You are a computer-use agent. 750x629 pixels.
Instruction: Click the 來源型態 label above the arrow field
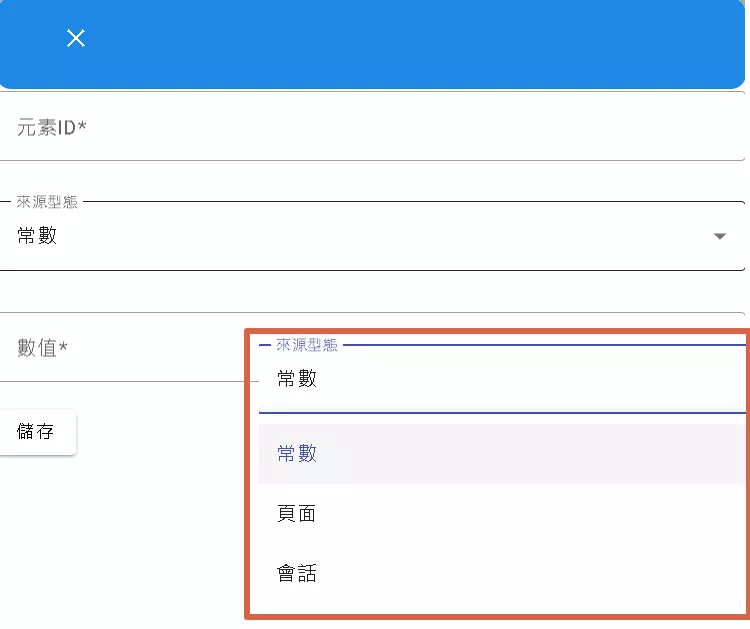coord(47,203)
